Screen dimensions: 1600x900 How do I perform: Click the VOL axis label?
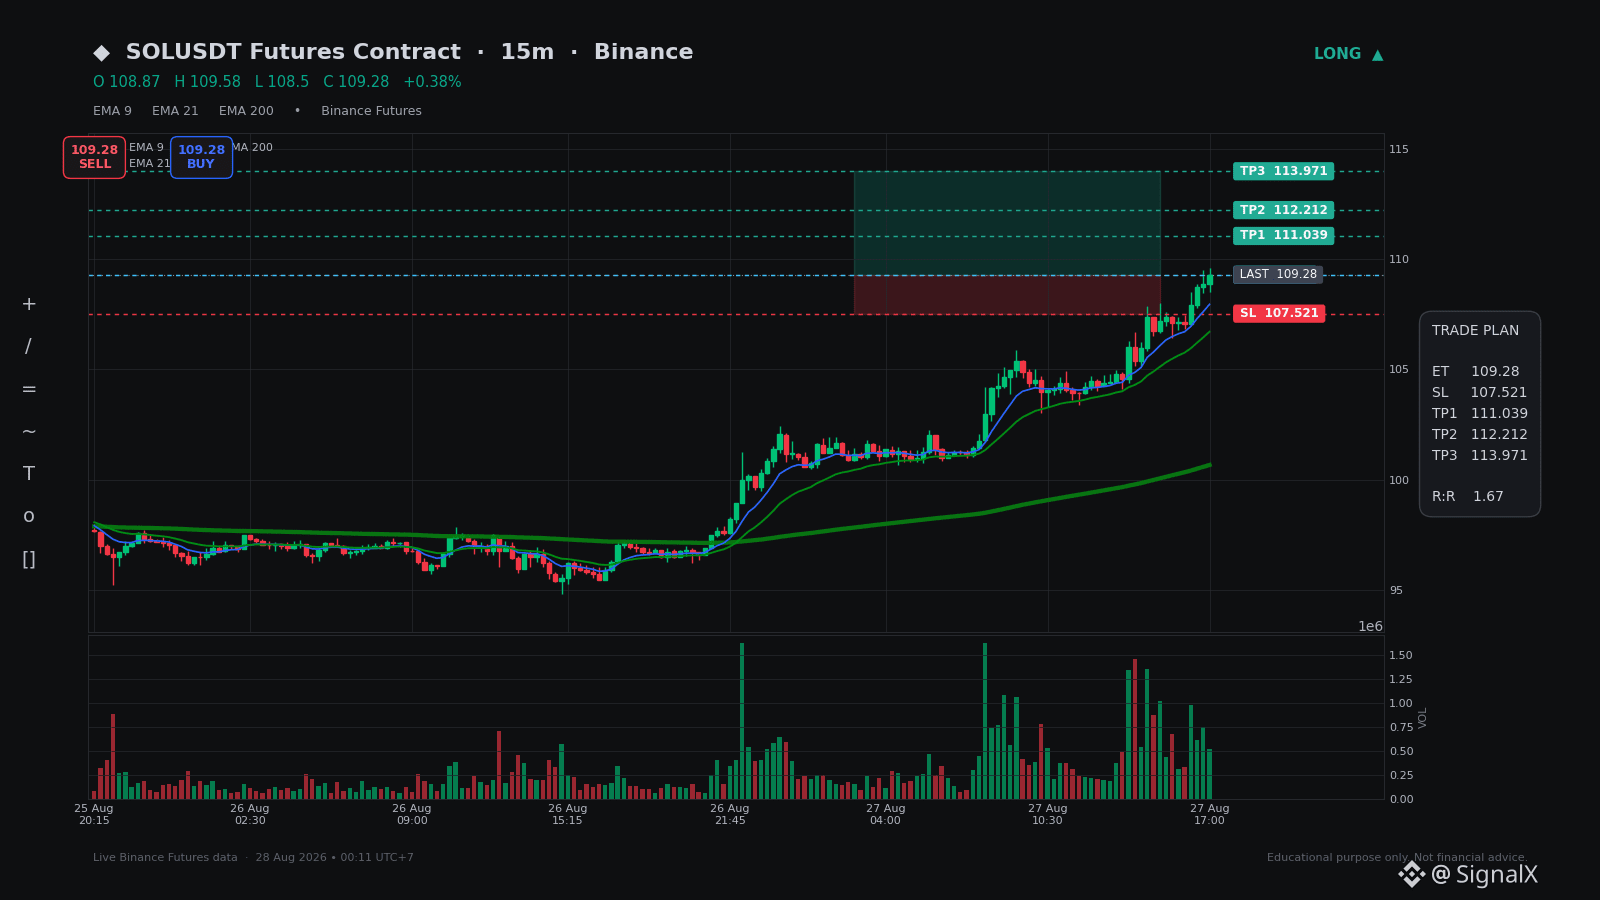(x=1423, y=717)
